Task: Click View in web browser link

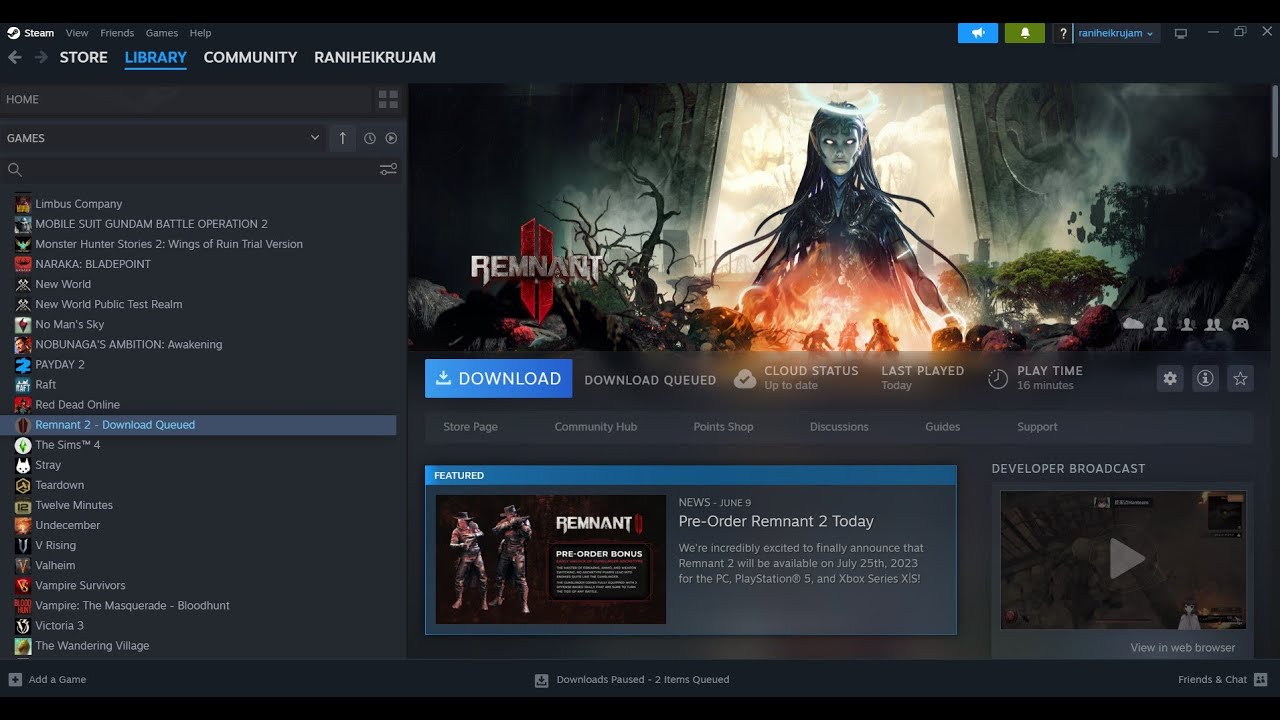Action: [x=1183, y=647]
